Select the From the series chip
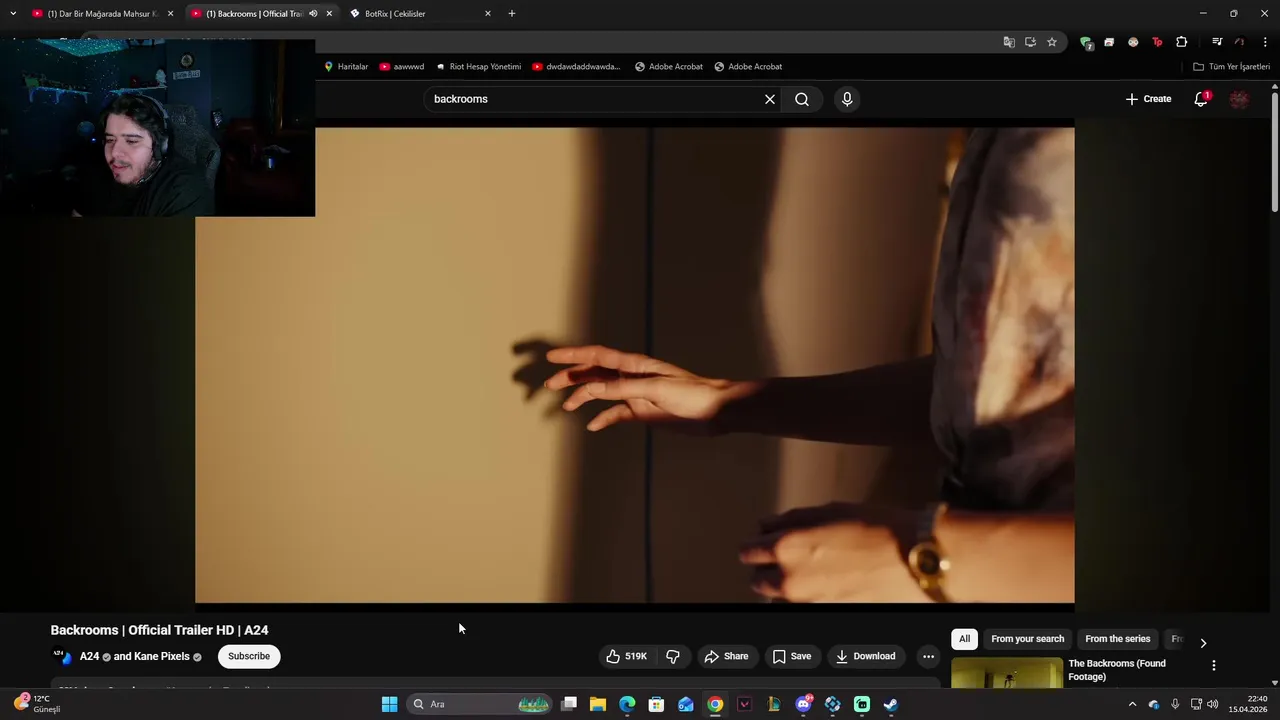This screenshot has height=720, width=1280. [x=1117, y=639]
